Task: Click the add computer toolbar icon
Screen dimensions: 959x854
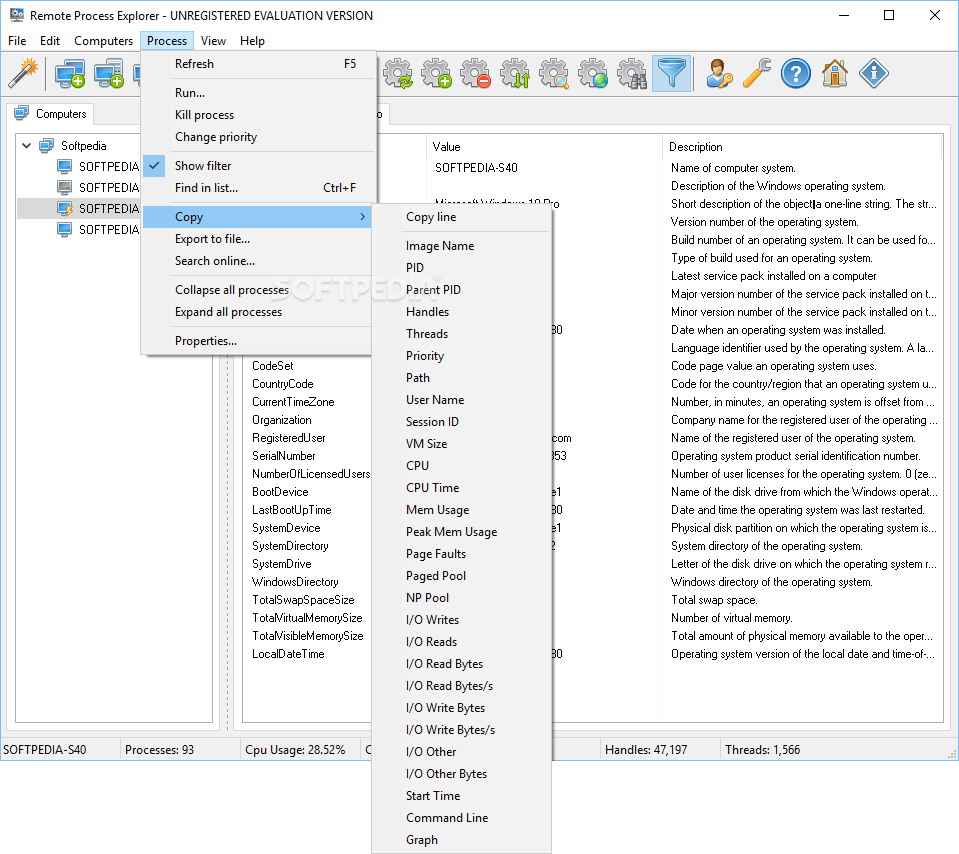Action: click(70, 73)
